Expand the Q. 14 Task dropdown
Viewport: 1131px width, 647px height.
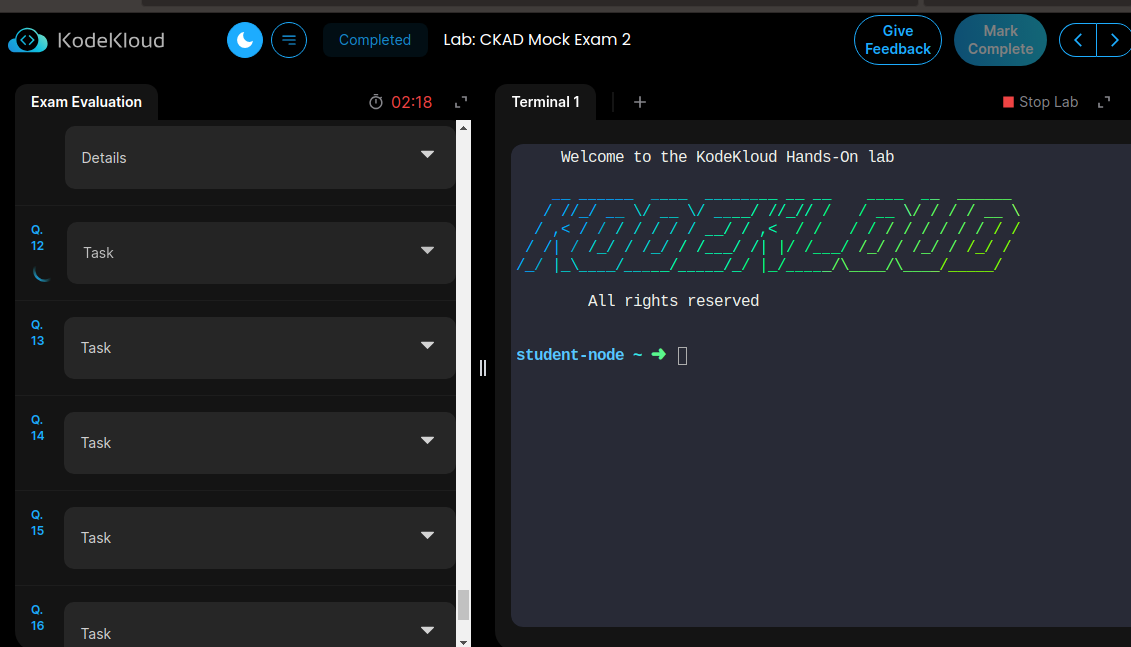pos(260,443)
